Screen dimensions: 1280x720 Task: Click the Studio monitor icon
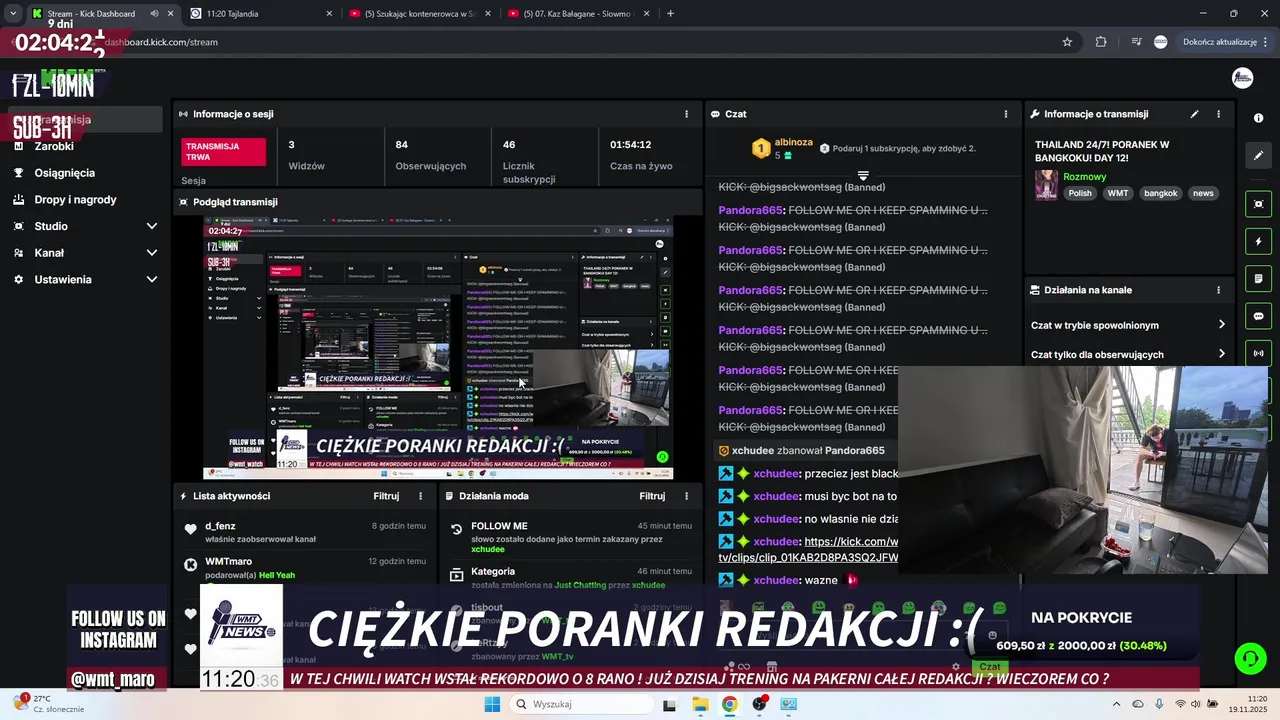point(18,226)
